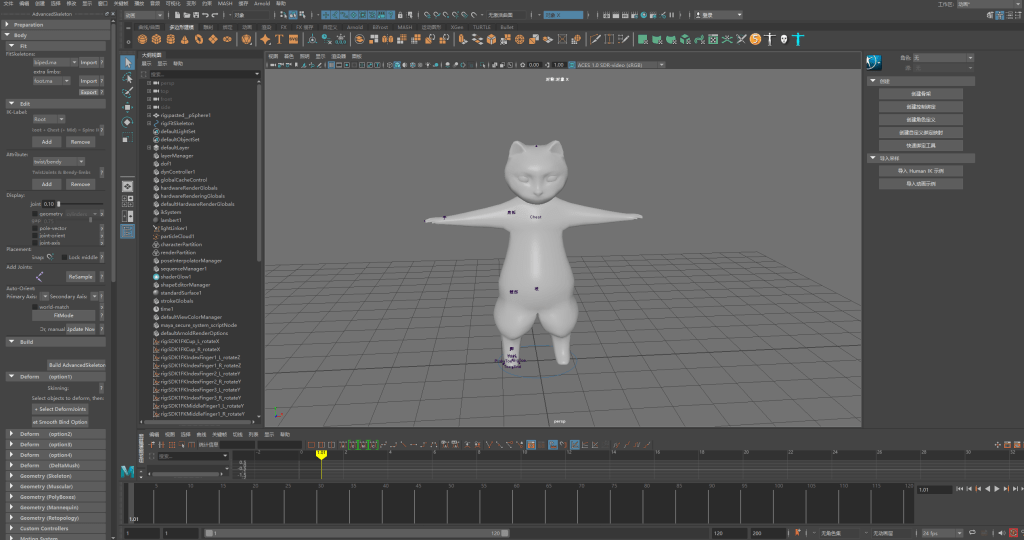Enable the world-match checkbox
Screen dimensions: 1024x540
coord(34,307)
